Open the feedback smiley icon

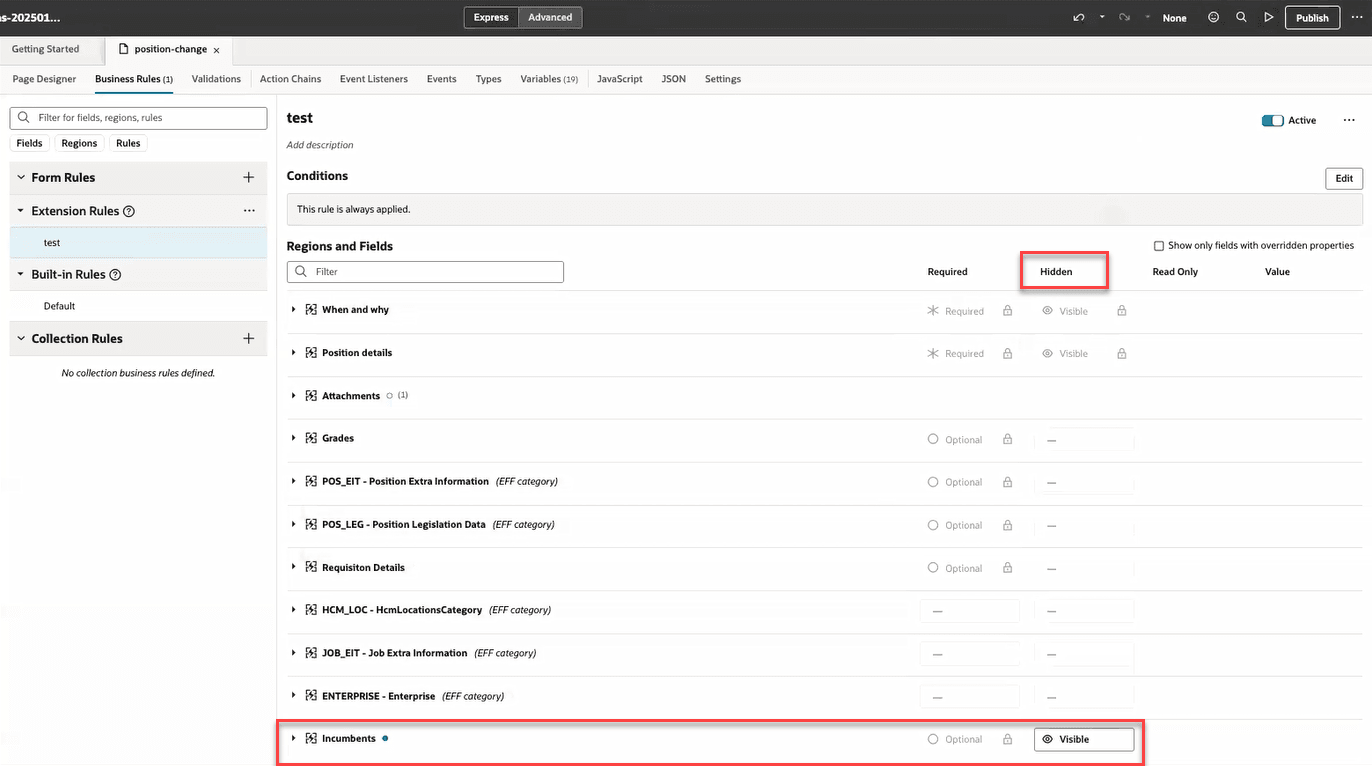[x=1214, y=17]
